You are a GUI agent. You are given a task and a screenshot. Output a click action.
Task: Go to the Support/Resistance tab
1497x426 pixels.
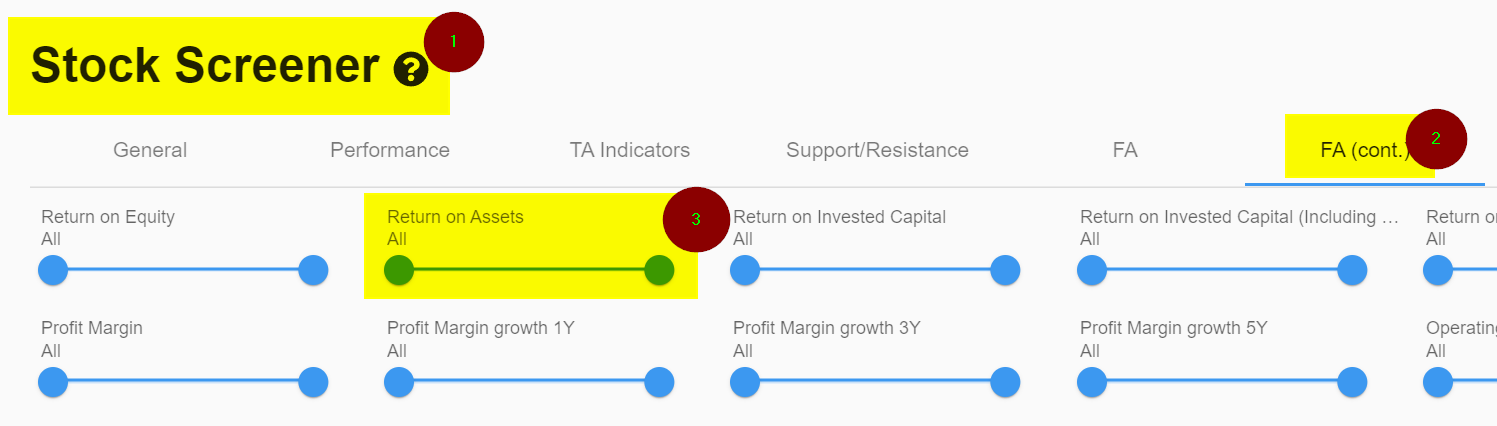pos(877,150)
